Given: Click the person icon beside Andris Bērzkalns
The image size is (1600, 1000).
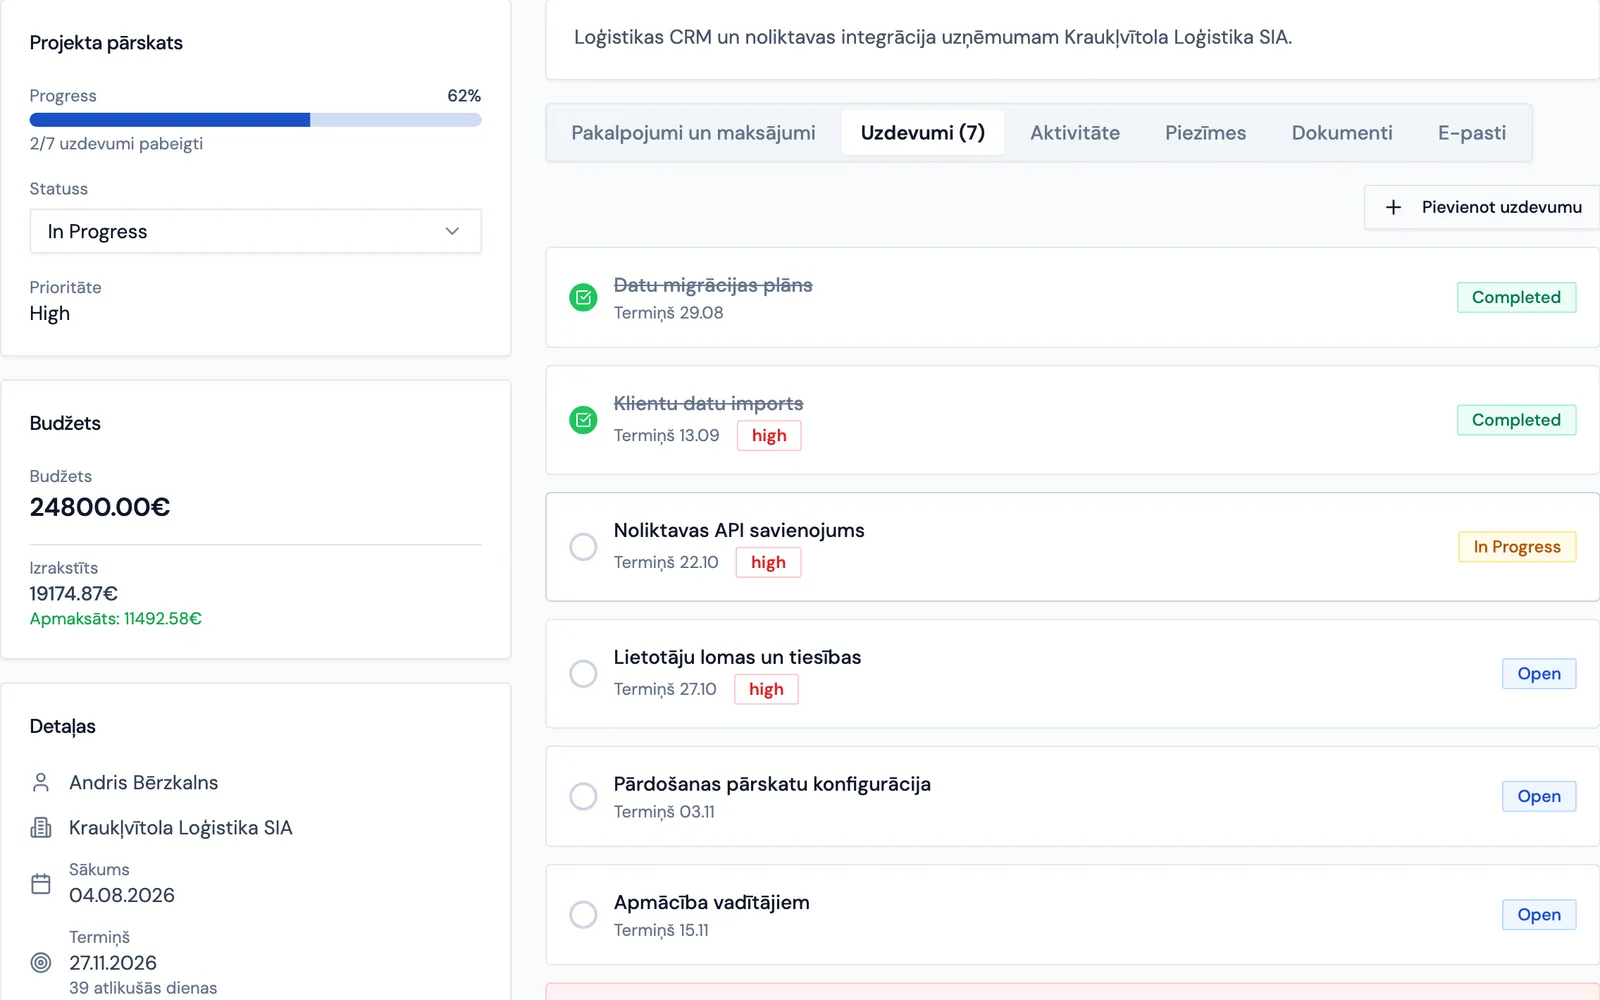Looking at the screenshot, I should [x=41, y=782].
